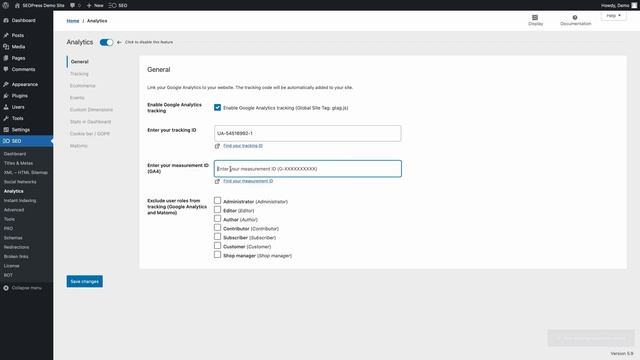Open the PRO submenu item

pos(8,229)
